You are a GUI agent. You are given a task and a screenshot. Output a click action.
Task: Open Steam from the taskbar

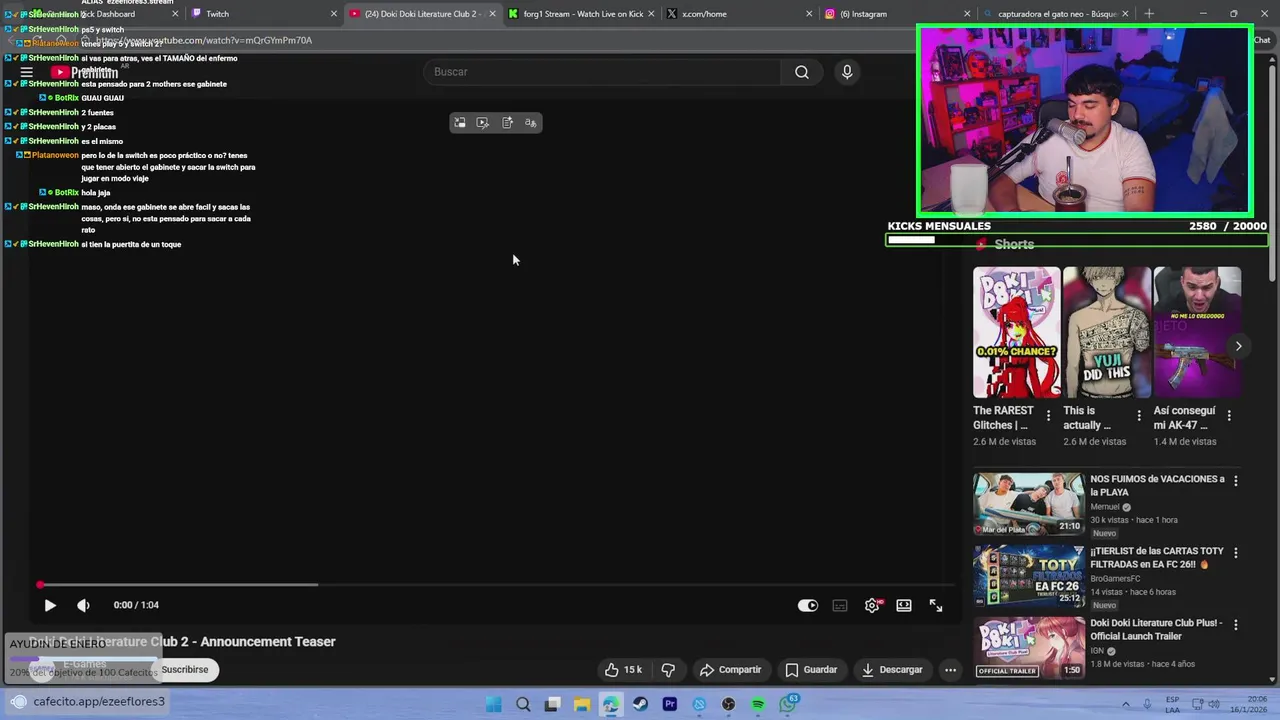pos(640,704)
